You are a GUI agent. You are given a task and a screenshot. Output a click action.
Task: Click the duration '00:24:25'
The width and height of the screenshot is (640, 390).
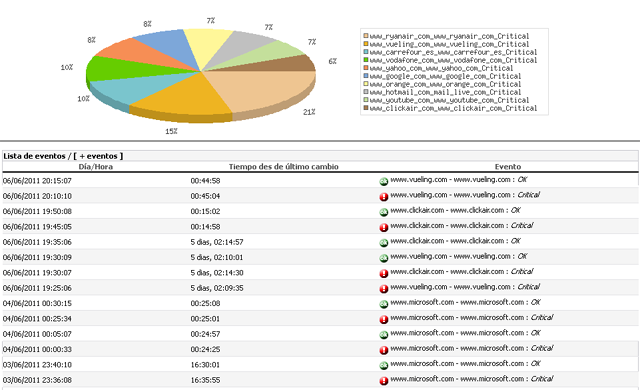pos(205,350)
